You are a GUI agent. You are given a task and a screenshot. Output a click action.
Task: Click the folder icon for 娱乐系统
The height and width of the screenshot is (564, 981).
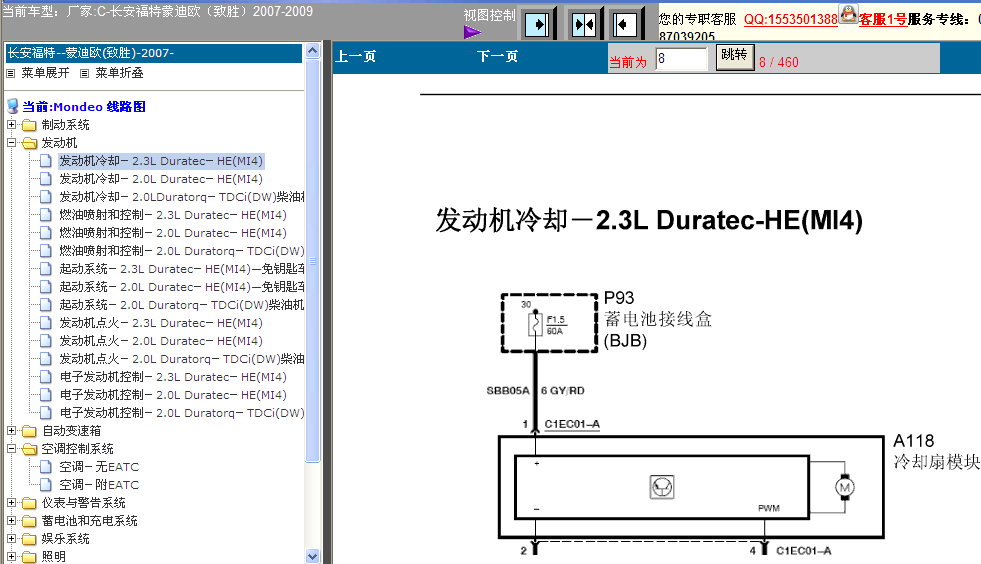[x=29, y=539]
